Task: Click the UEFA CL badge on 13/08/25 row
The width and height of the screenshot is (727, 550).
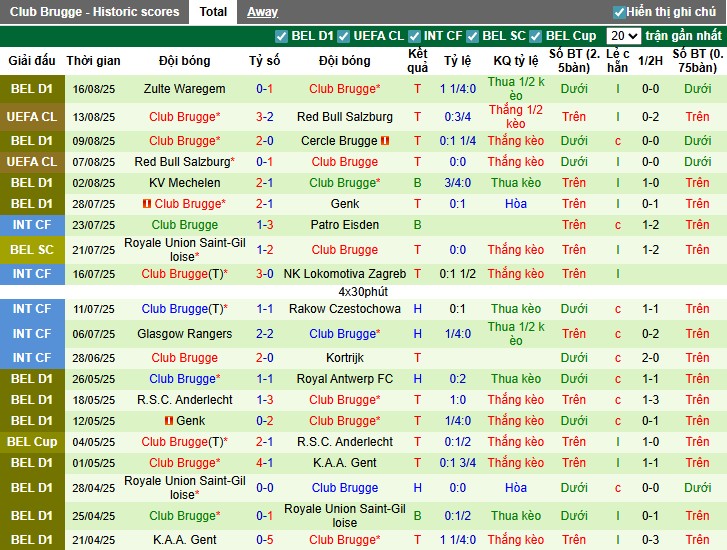Action: [x=32, y=117]
